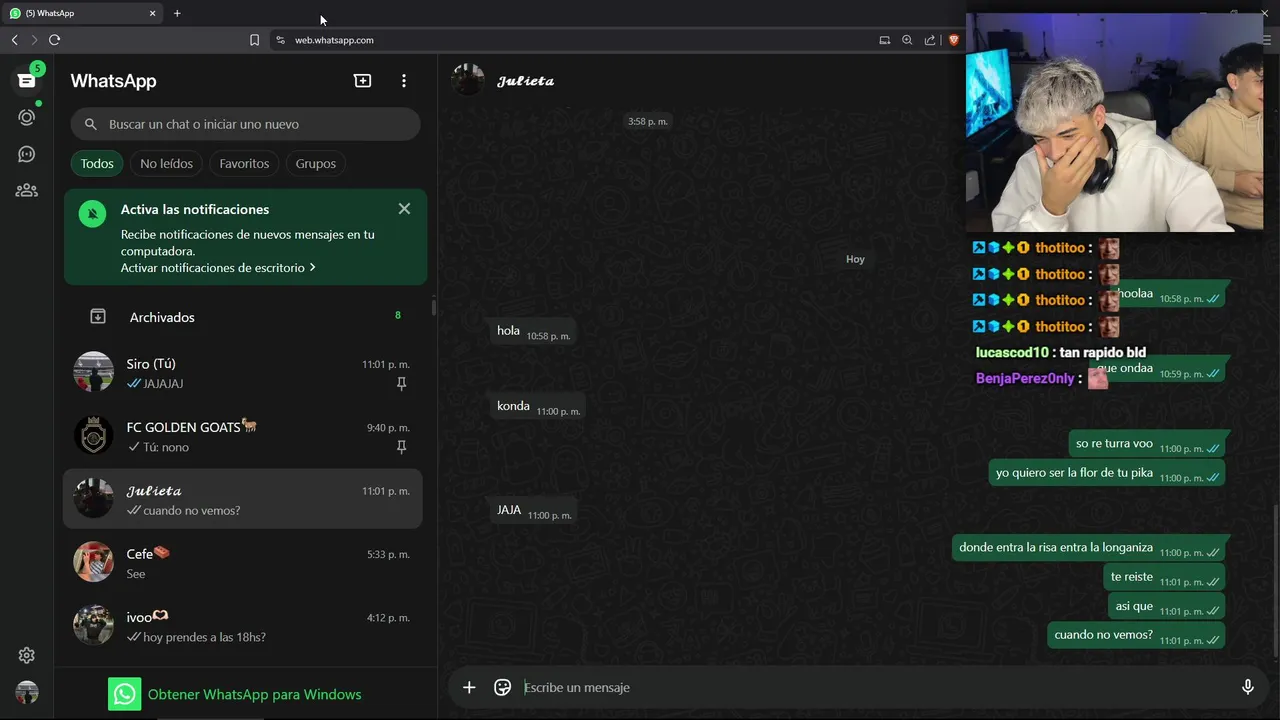Click the message 'donde entra la risa entra la longaniza'
Screen dimensions: 1280x720
tap(1088, 549)
